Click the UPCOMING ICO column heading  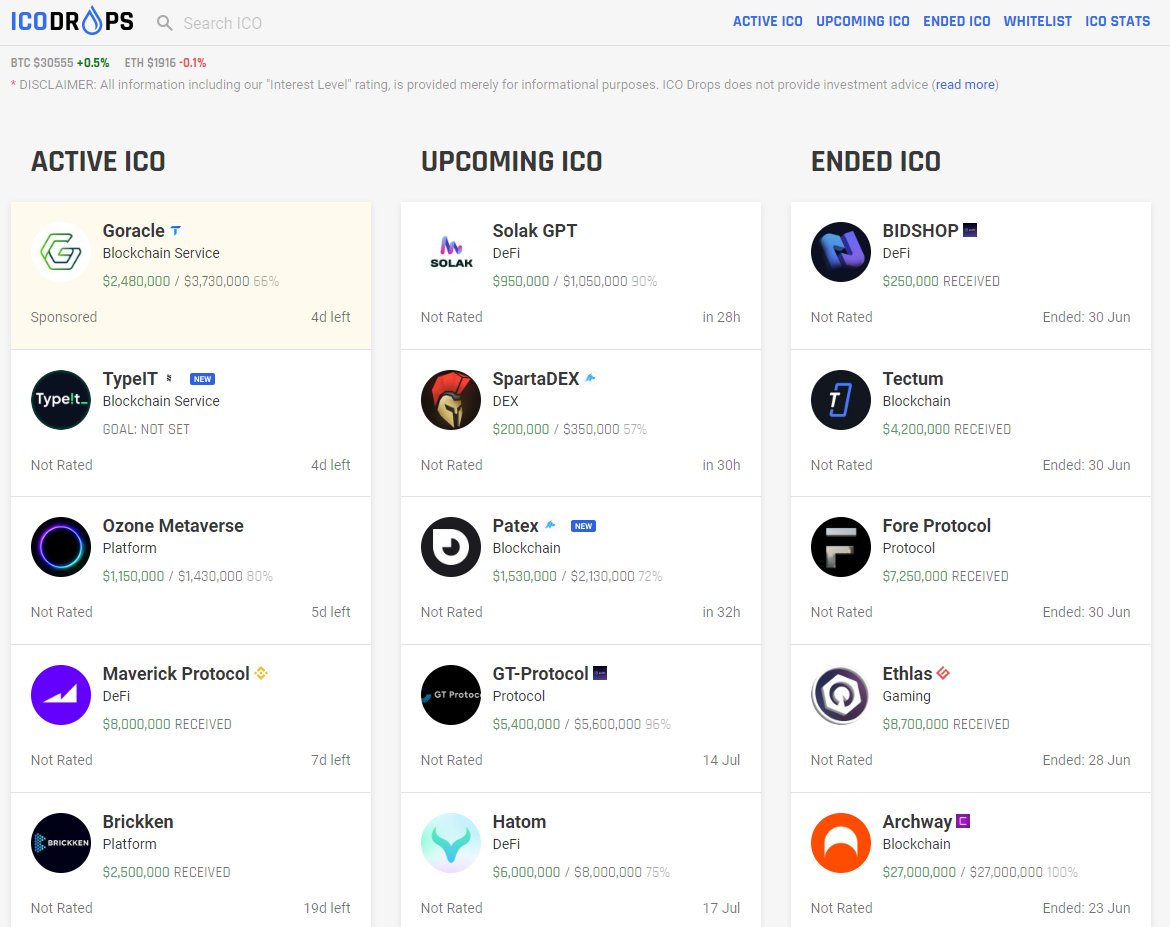(511, 161)
